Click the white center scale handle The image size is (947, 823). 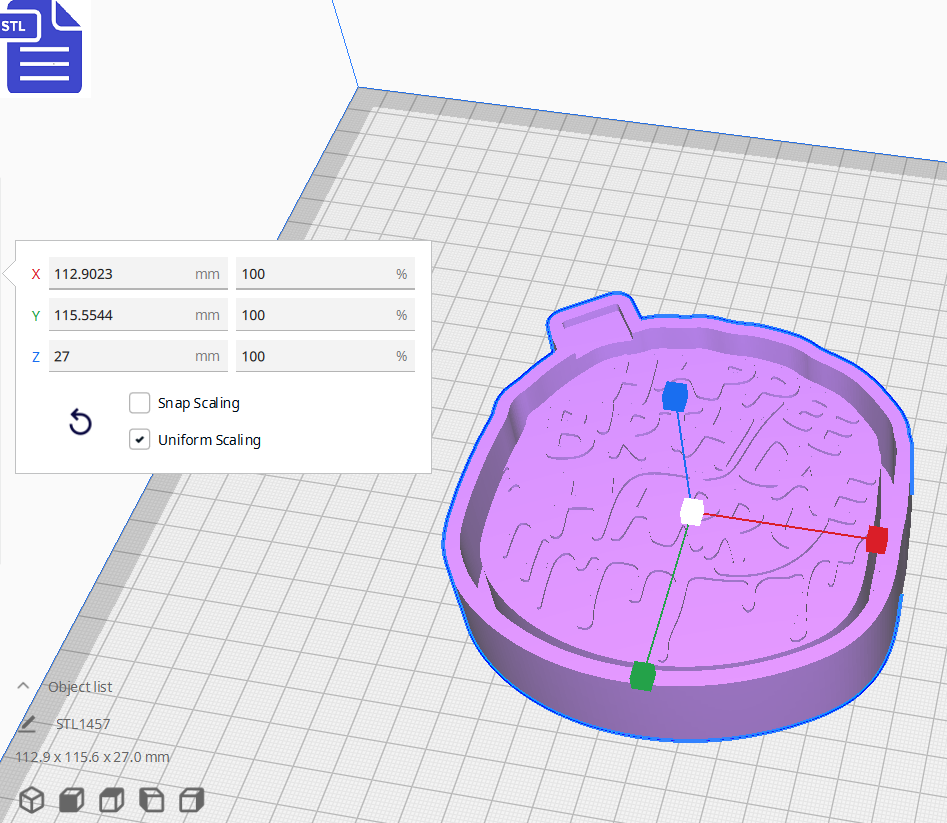pos(691,512)
